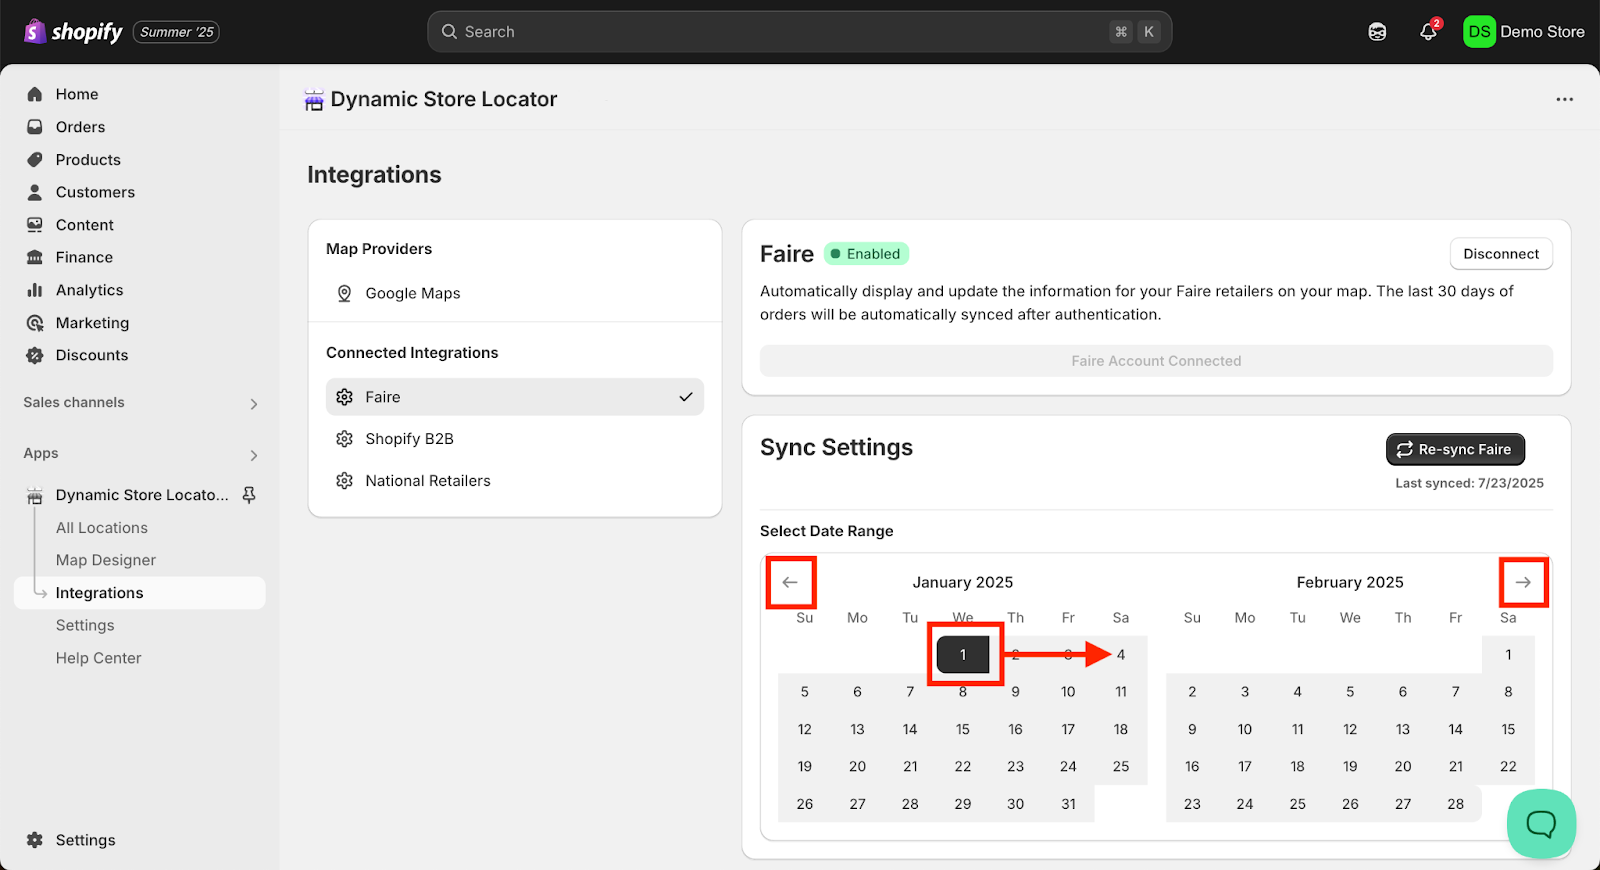Select the National Retailers integration
Viewport: 1600px width, 870px height.
click(515, 481)
